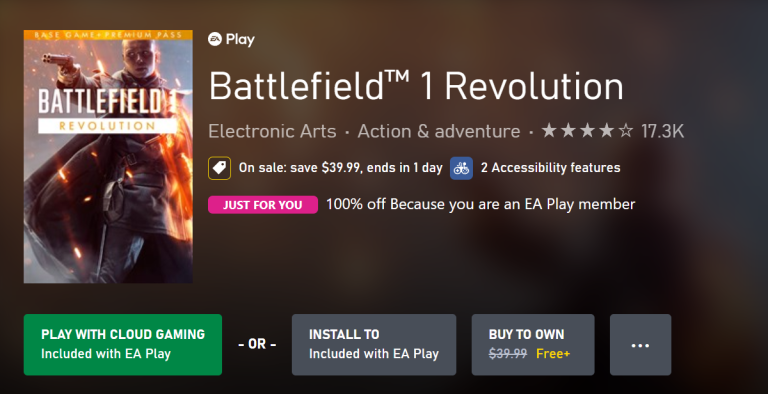The height and width of the screenshot is (394, 768).
Task: Click the pink JUST FOR YOU badge
Action: pos(263,205)
